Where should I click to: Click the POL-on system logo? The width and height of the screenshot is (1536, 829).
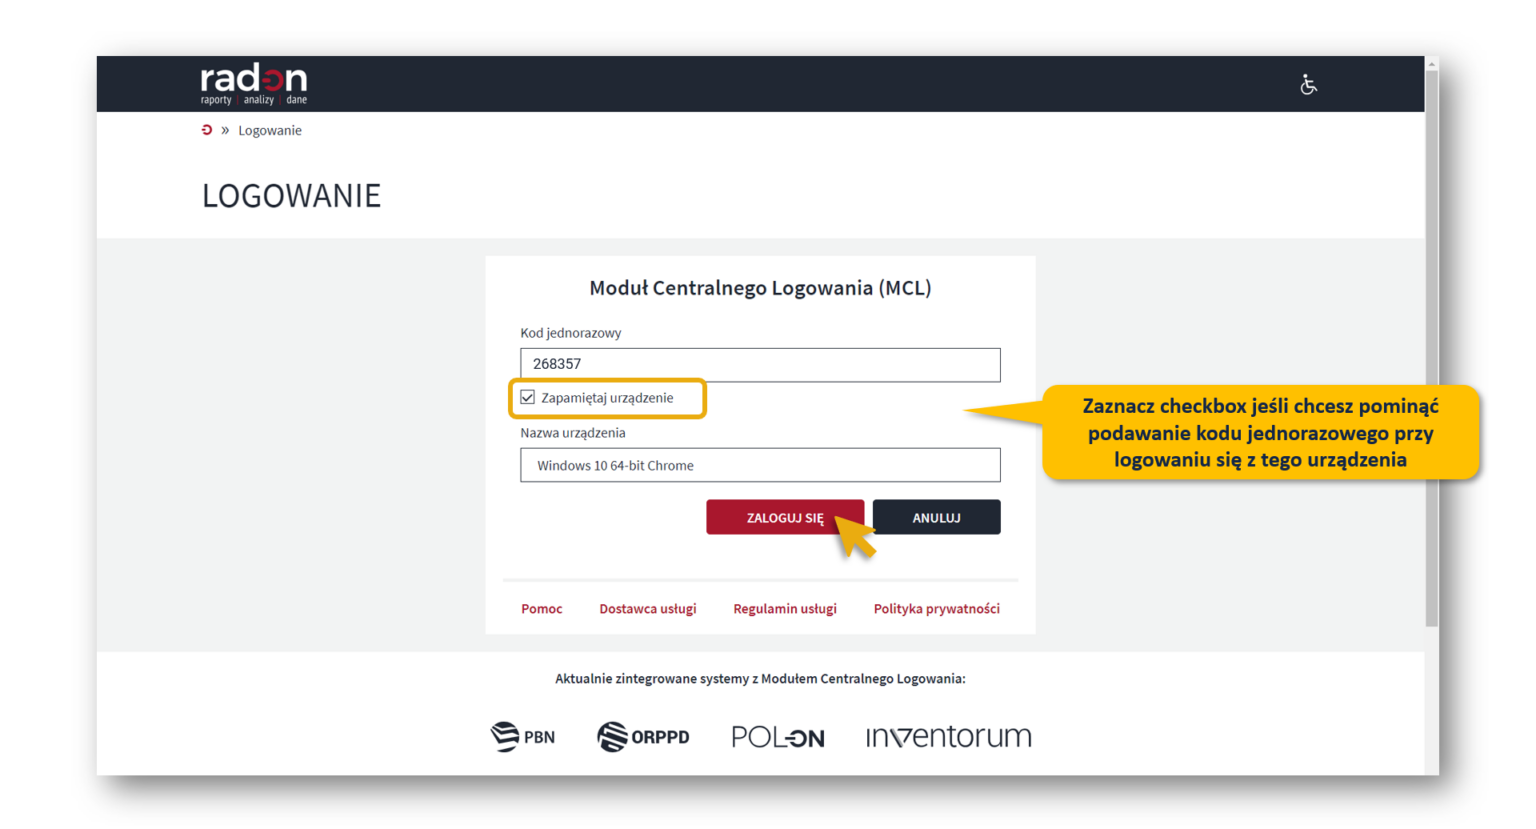(x=777, y=738)
